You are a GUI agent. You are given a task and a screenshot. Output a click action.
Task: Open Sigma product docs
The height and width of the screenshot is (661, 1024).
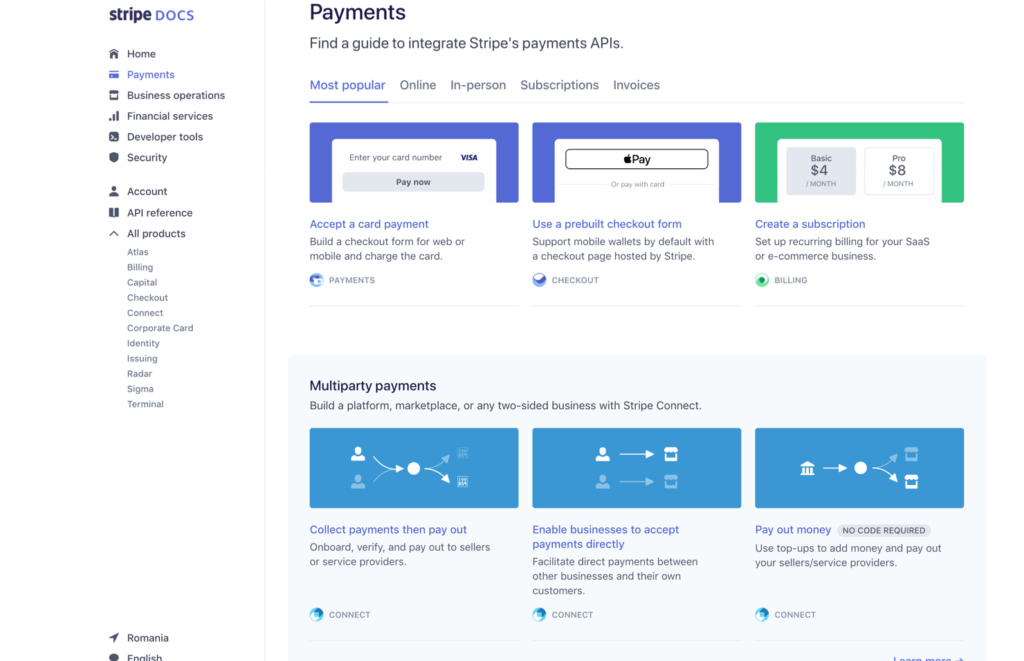140,389
